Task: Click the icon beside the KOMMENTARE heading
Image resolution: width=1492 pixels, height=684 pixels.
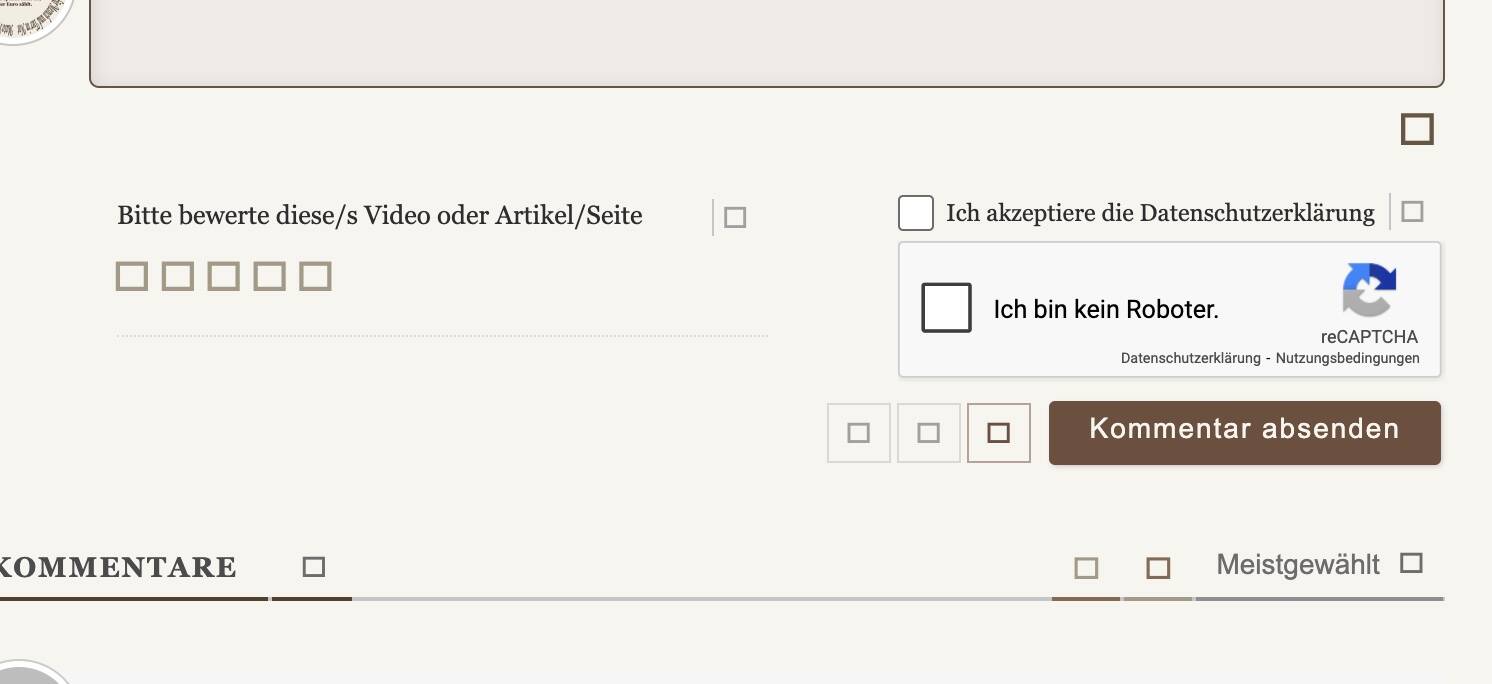Action: pyautogui.click(x=314, y=567)
